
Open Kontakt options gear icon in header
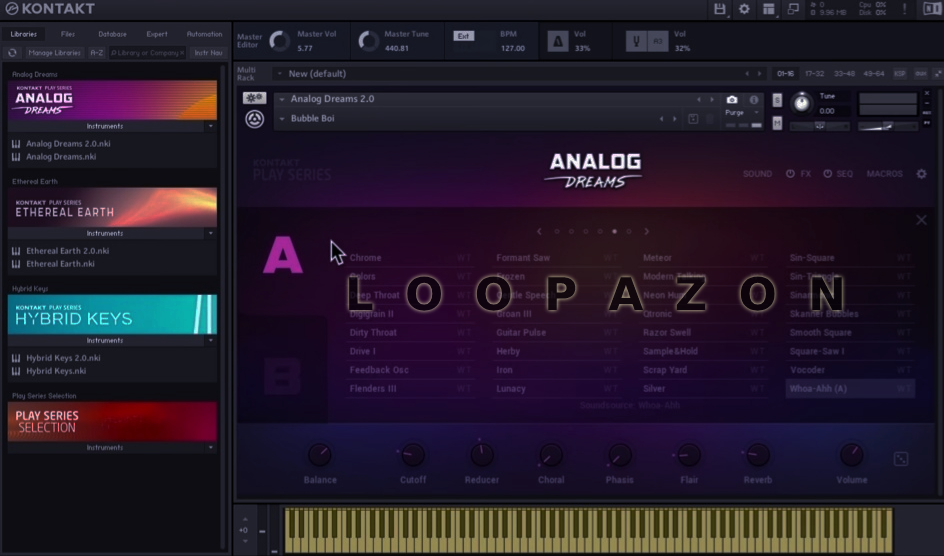[744, 9]
